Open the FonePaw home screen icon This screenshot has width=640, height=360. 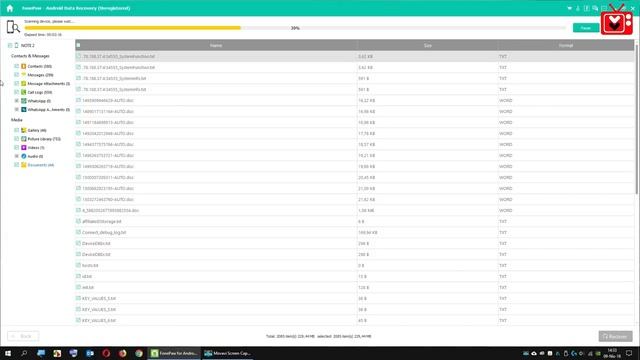[x=10, y=8]
